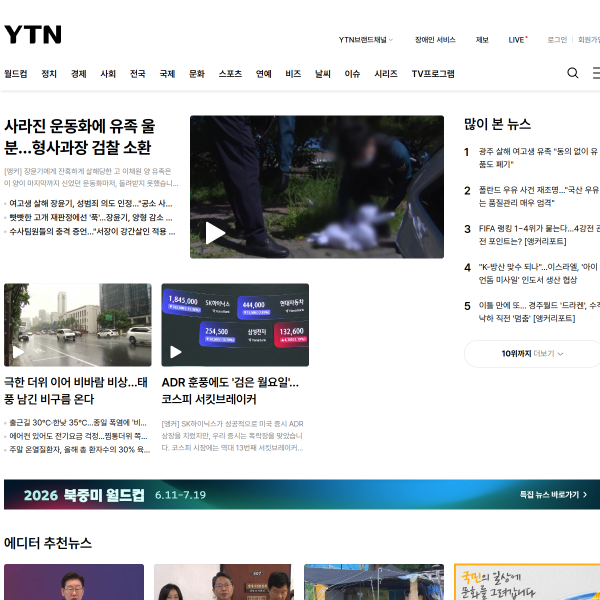Screen dimensions: 600x600
Task: Click the 로그인 link
Action: pos(557,40)
